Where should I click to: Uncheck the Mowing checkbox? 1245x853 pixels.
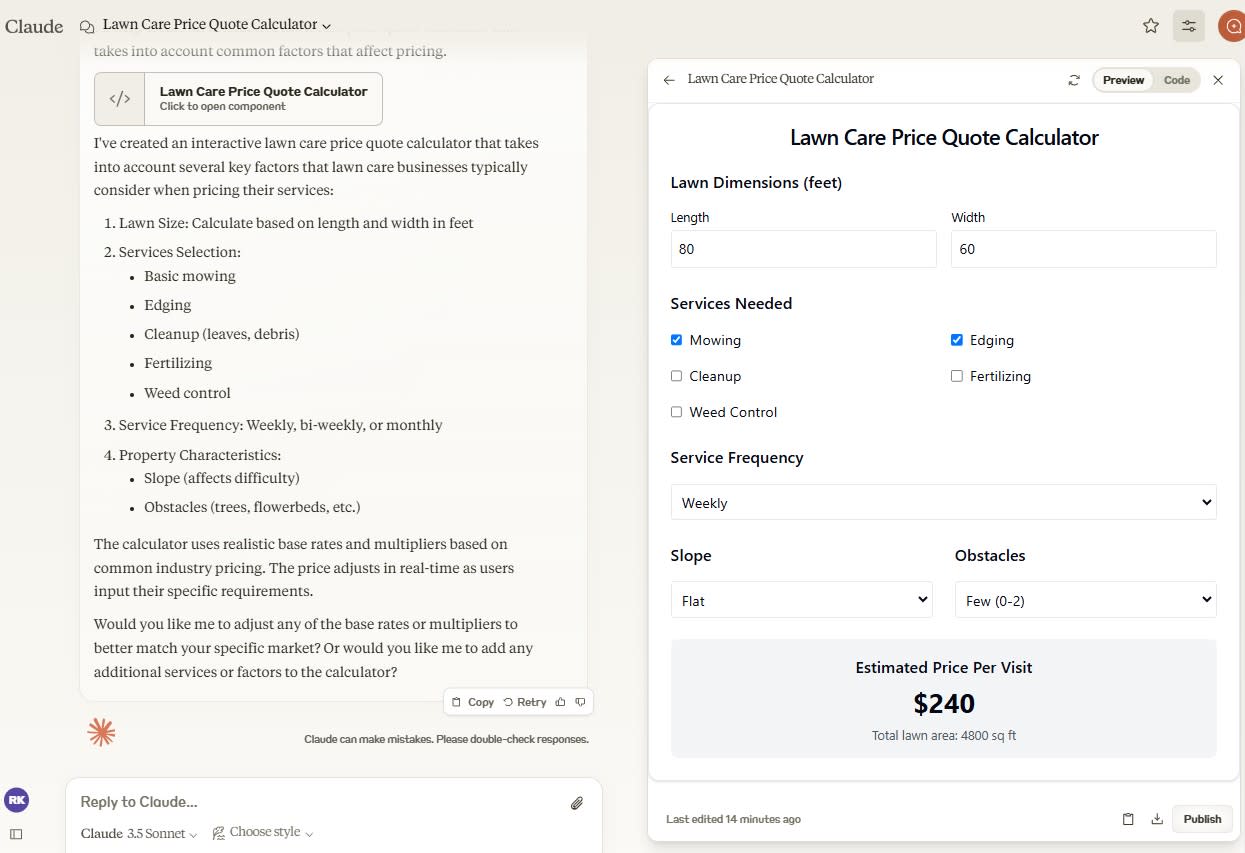tap(677, 340)
